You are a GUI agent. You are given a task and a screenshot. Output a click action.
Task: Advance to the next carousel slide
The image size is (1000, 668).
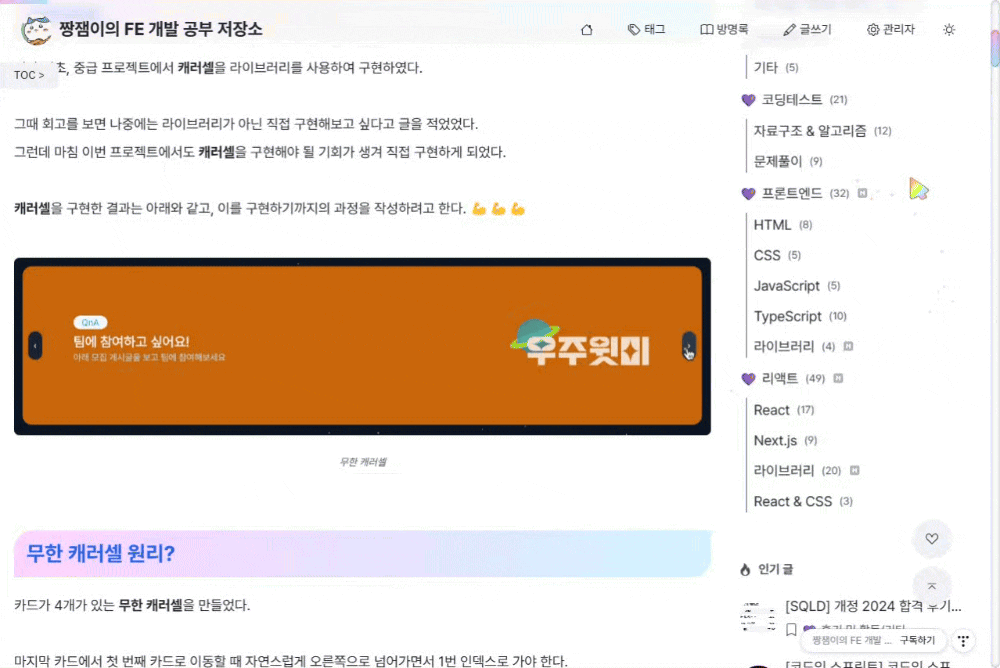coord(689,346)
